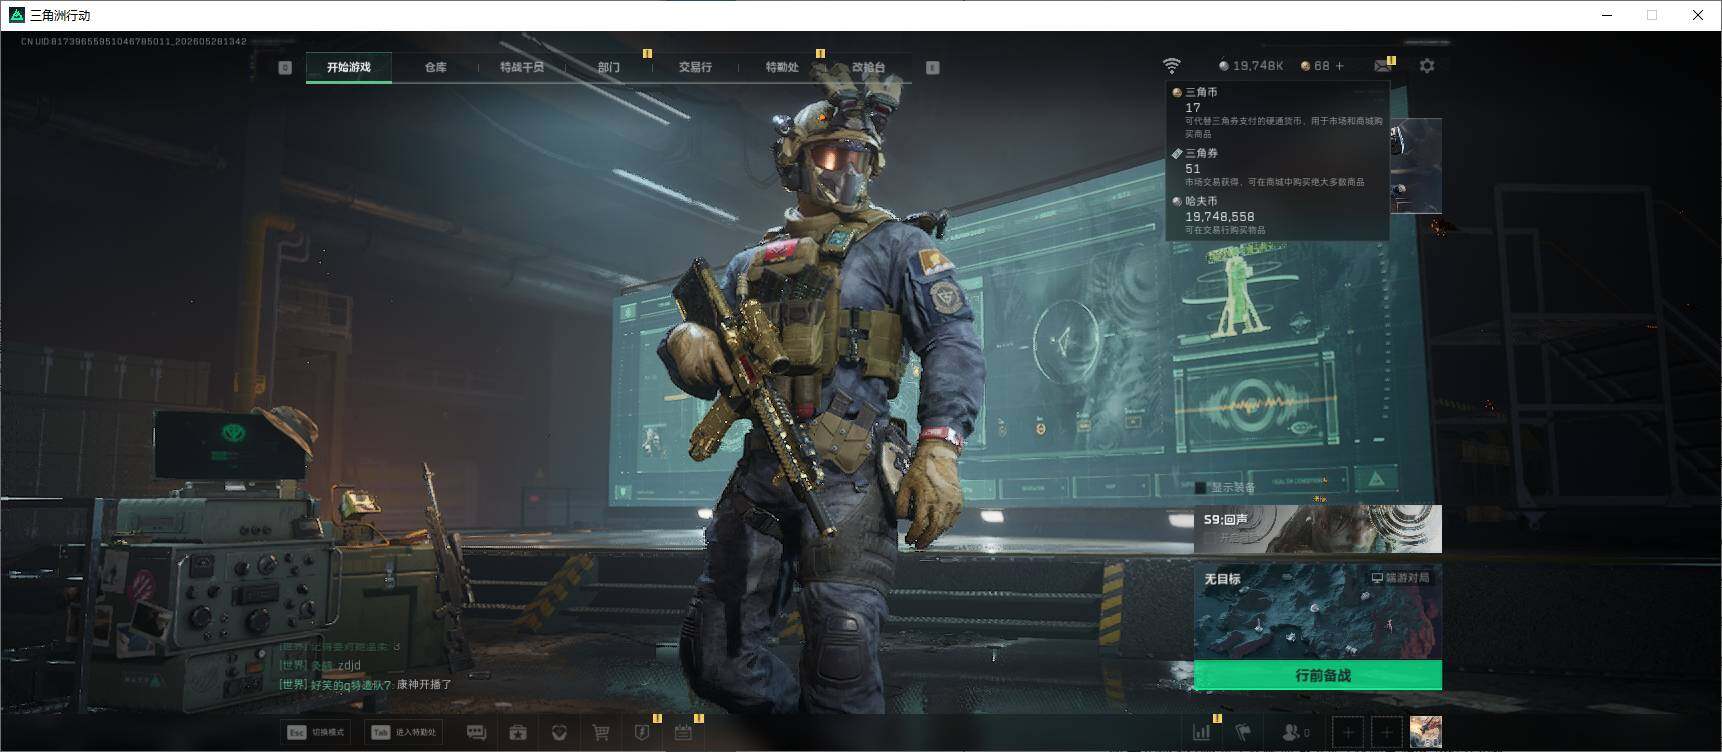
Task: Click Esc 切换模式 button
Action: pyautogui.click(x=316, y=733)
